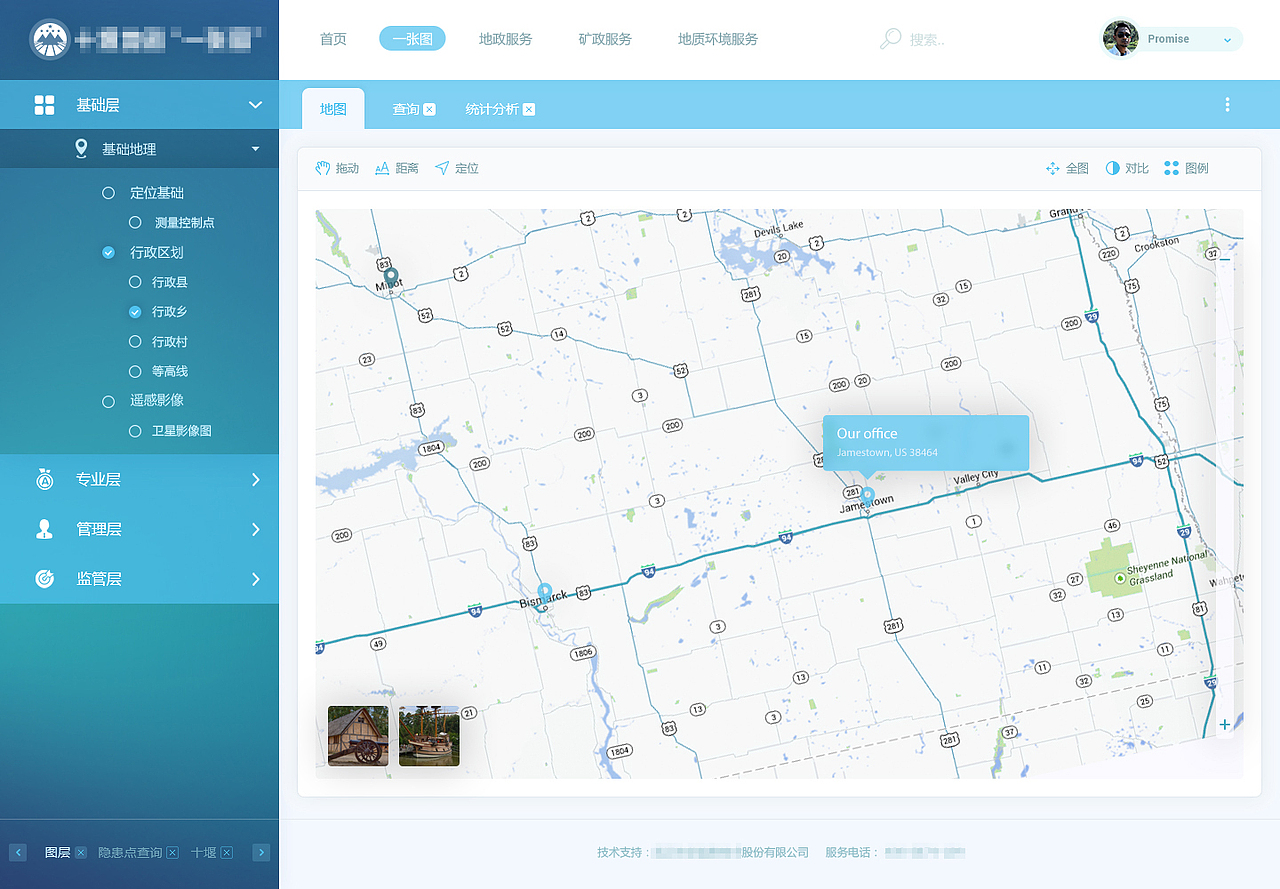Select the 拖动 hand tool
The height and width of the screenshot is (889, 1280).
coord(337,168)
